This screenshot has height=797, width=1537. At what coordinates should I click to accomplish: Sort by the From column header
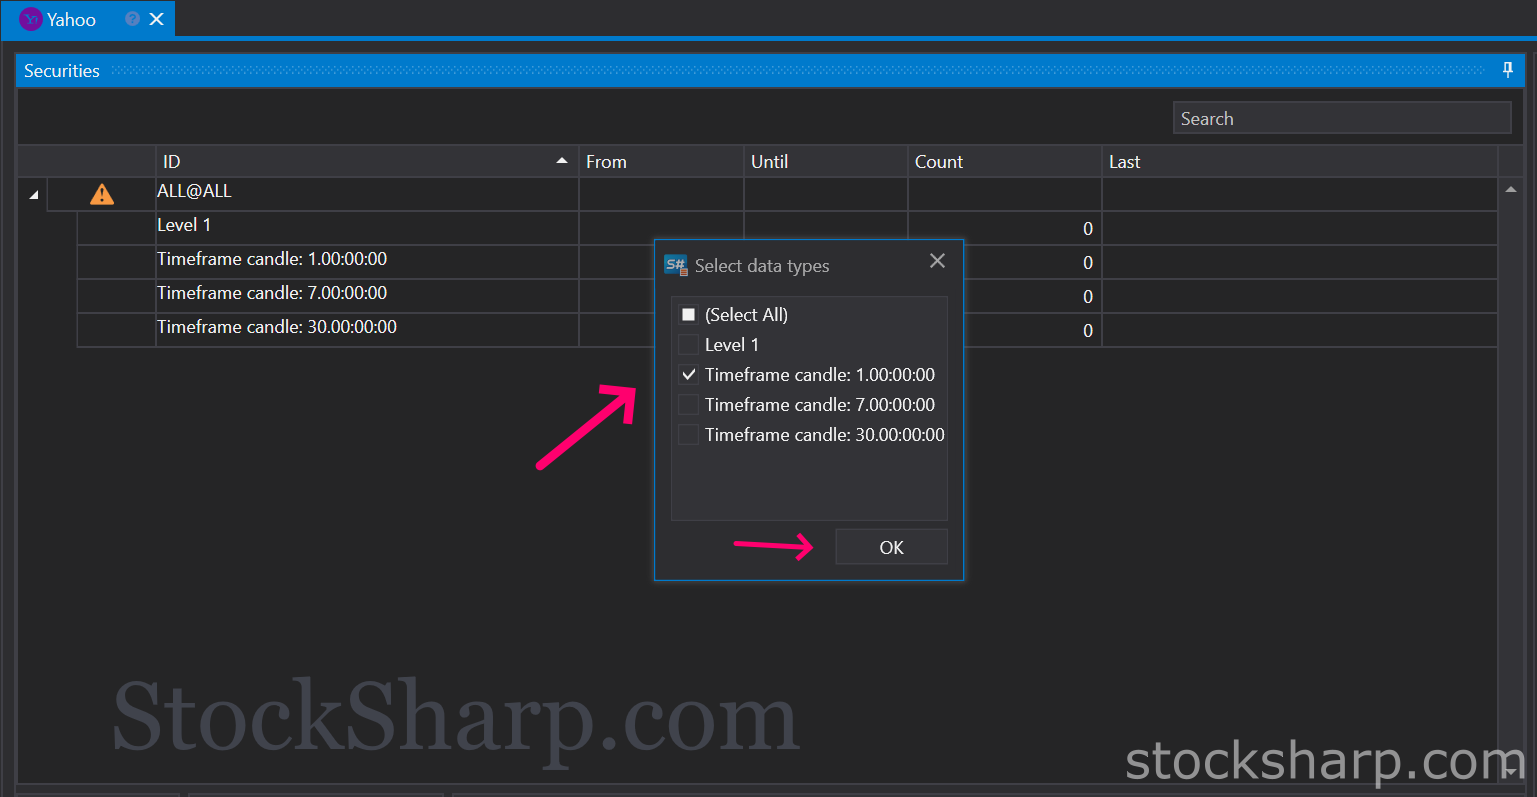pyautogui.click(x=661, y=161)
